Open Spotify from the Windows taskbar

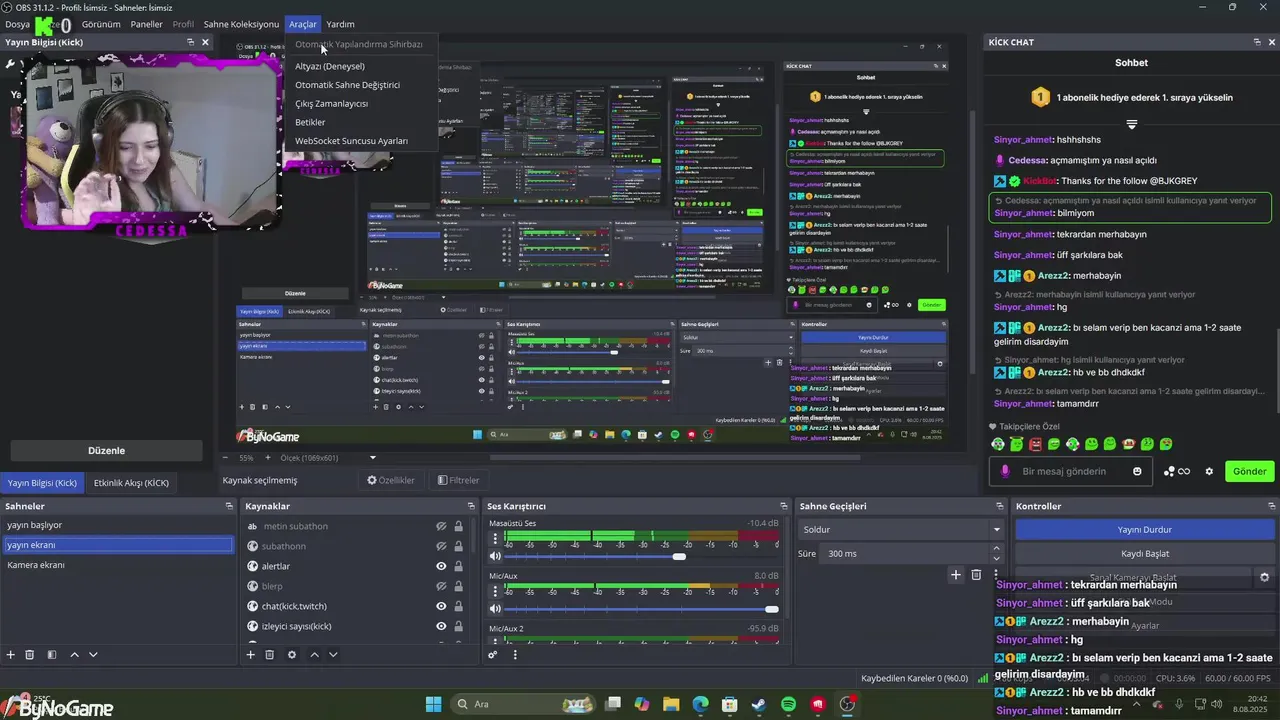[x=788, y=704]
